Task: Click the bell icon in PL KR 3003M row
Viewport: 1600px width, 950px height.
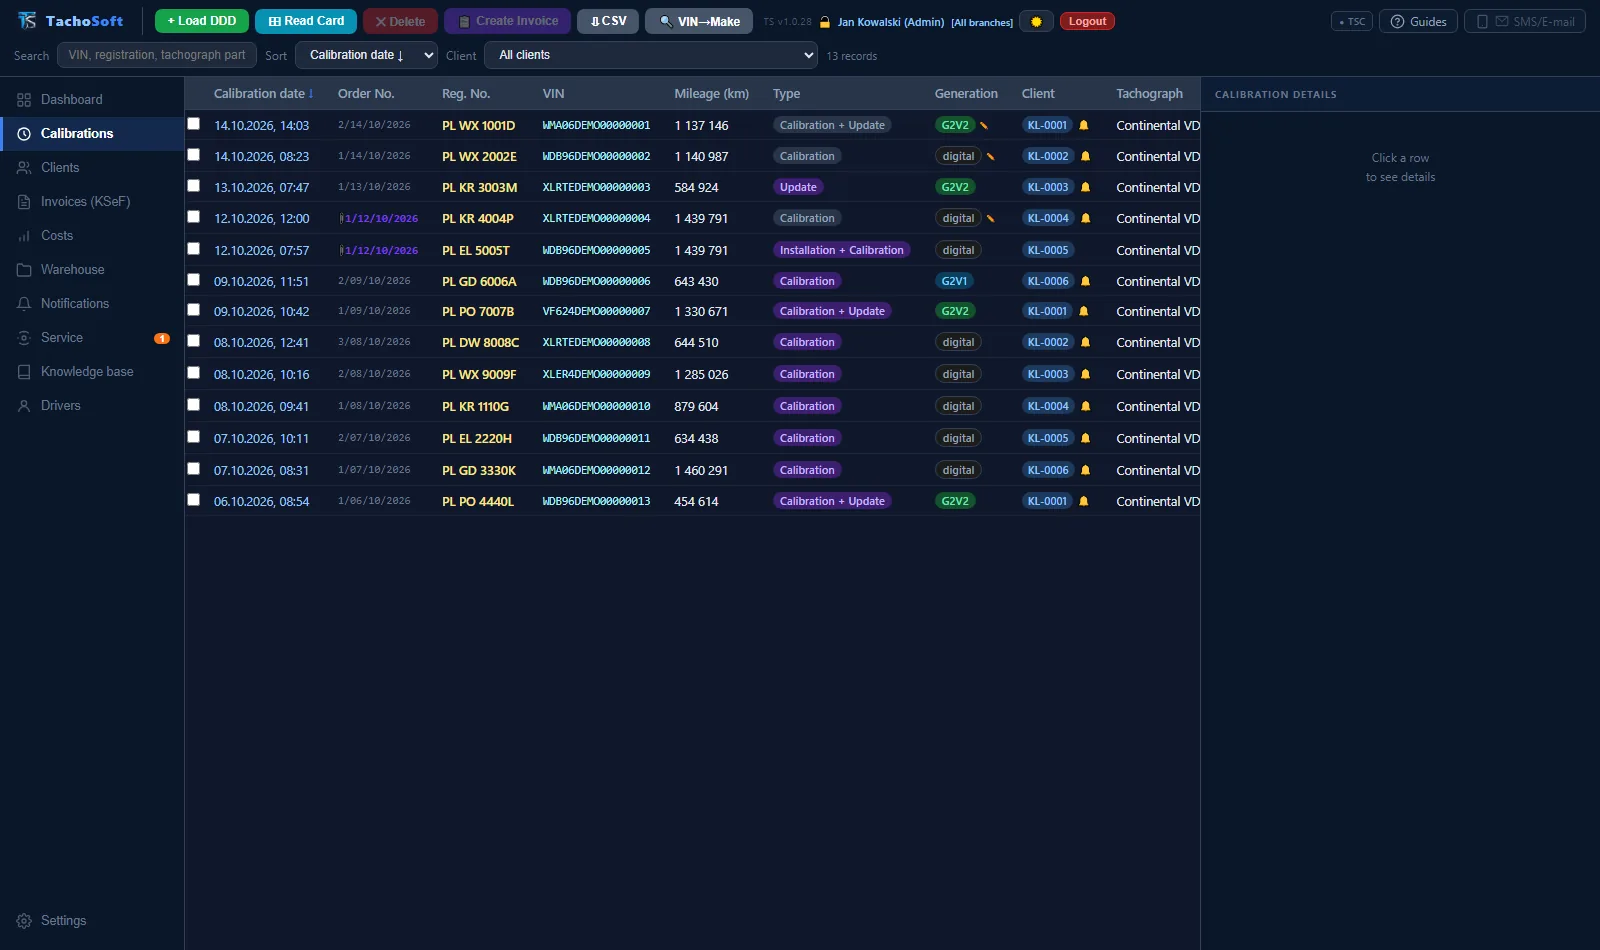Action: 1085,187
